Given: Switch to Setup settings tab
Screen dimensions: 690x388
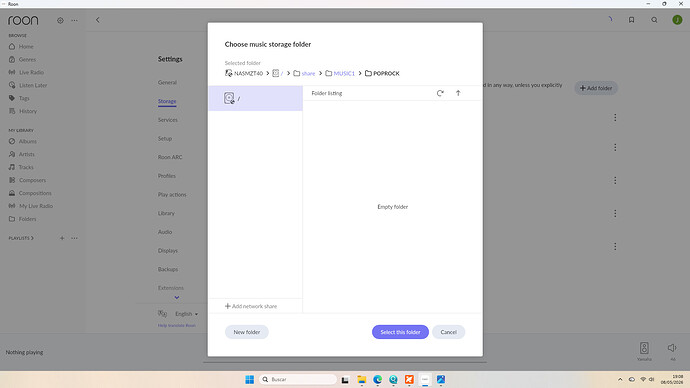Looking at the screenshot, I should 165,139.
